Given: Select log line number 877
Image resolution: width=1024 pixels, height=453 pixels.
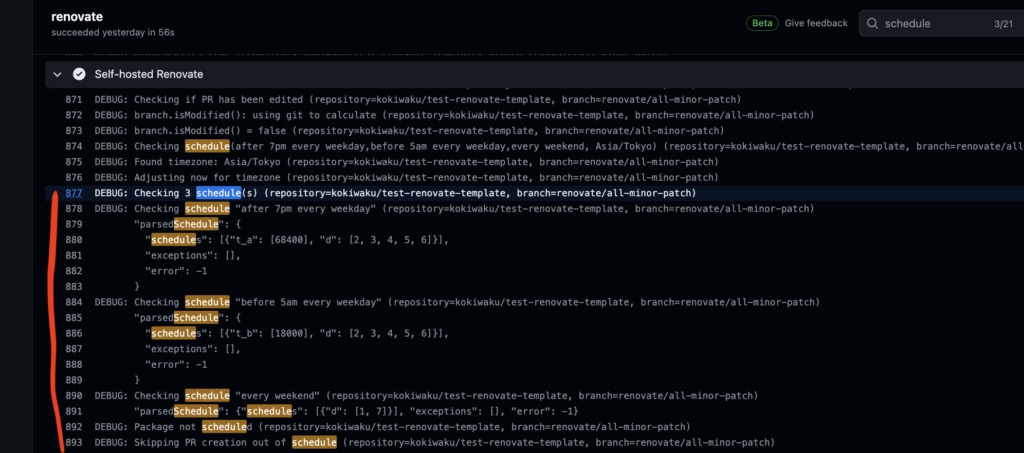Looking at the screenshot, I should (73, 193).
